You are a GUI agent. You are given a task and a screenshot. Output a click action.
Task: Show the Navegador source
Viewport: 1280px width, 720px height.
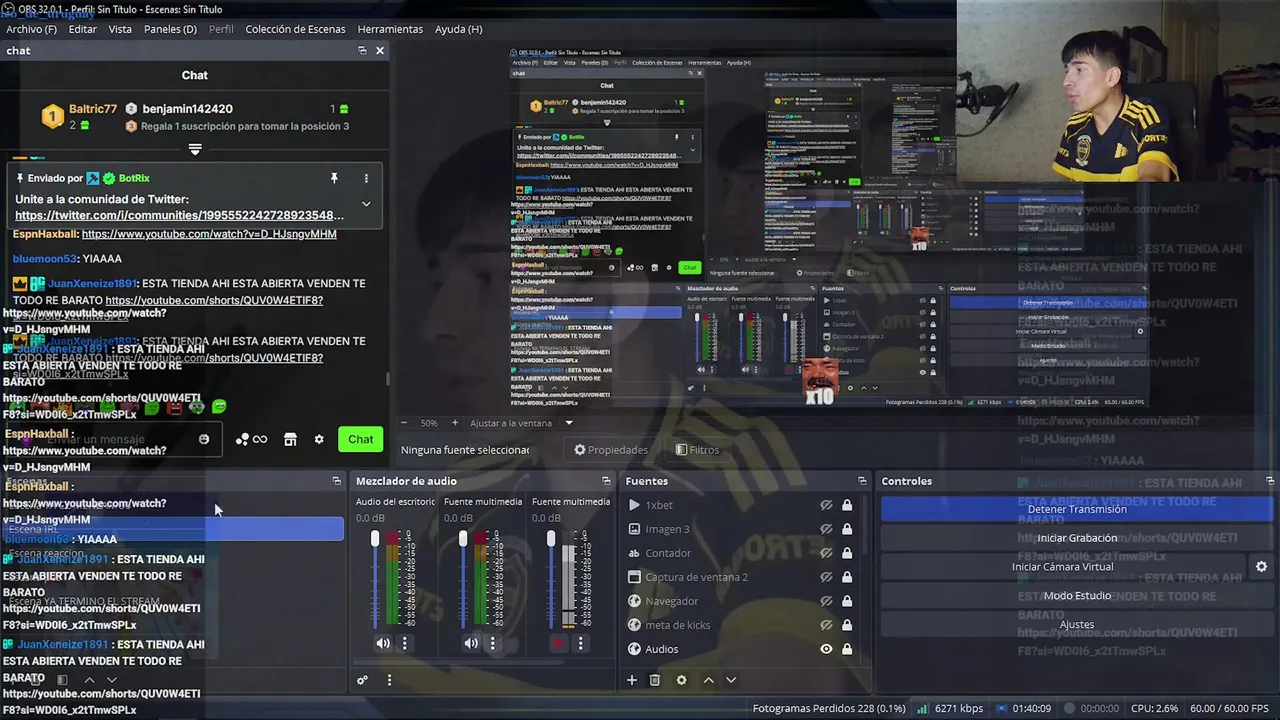pyautogui.click(x=826, y=601)
